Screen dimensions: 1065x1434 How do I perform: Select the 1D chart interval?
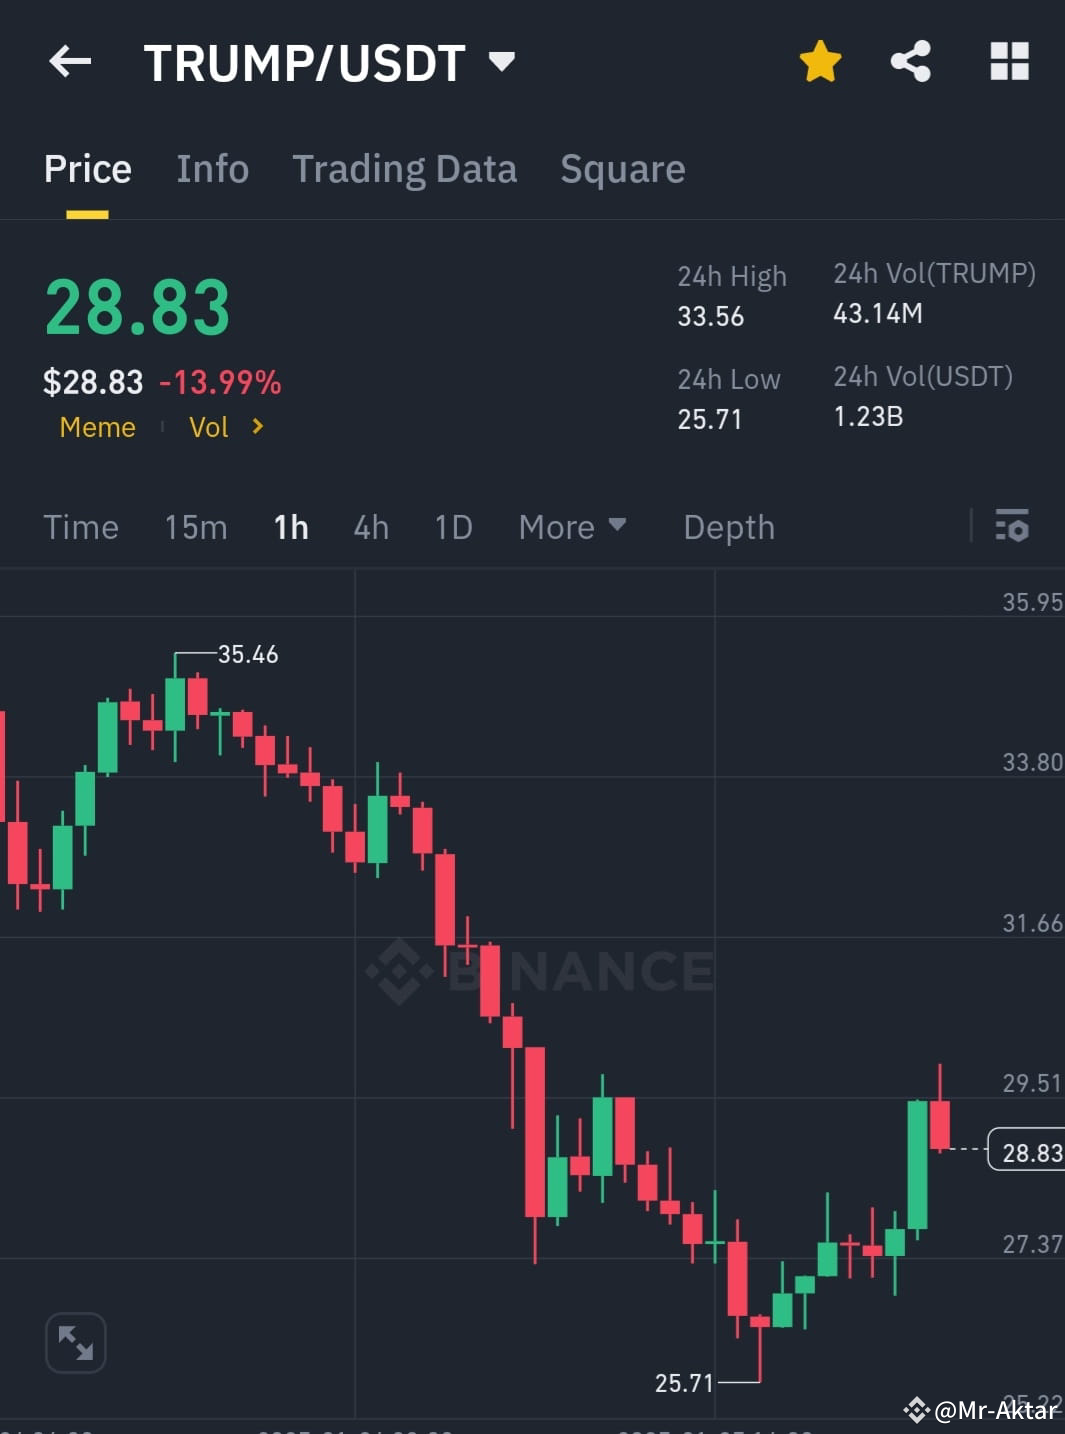(453, 527)
